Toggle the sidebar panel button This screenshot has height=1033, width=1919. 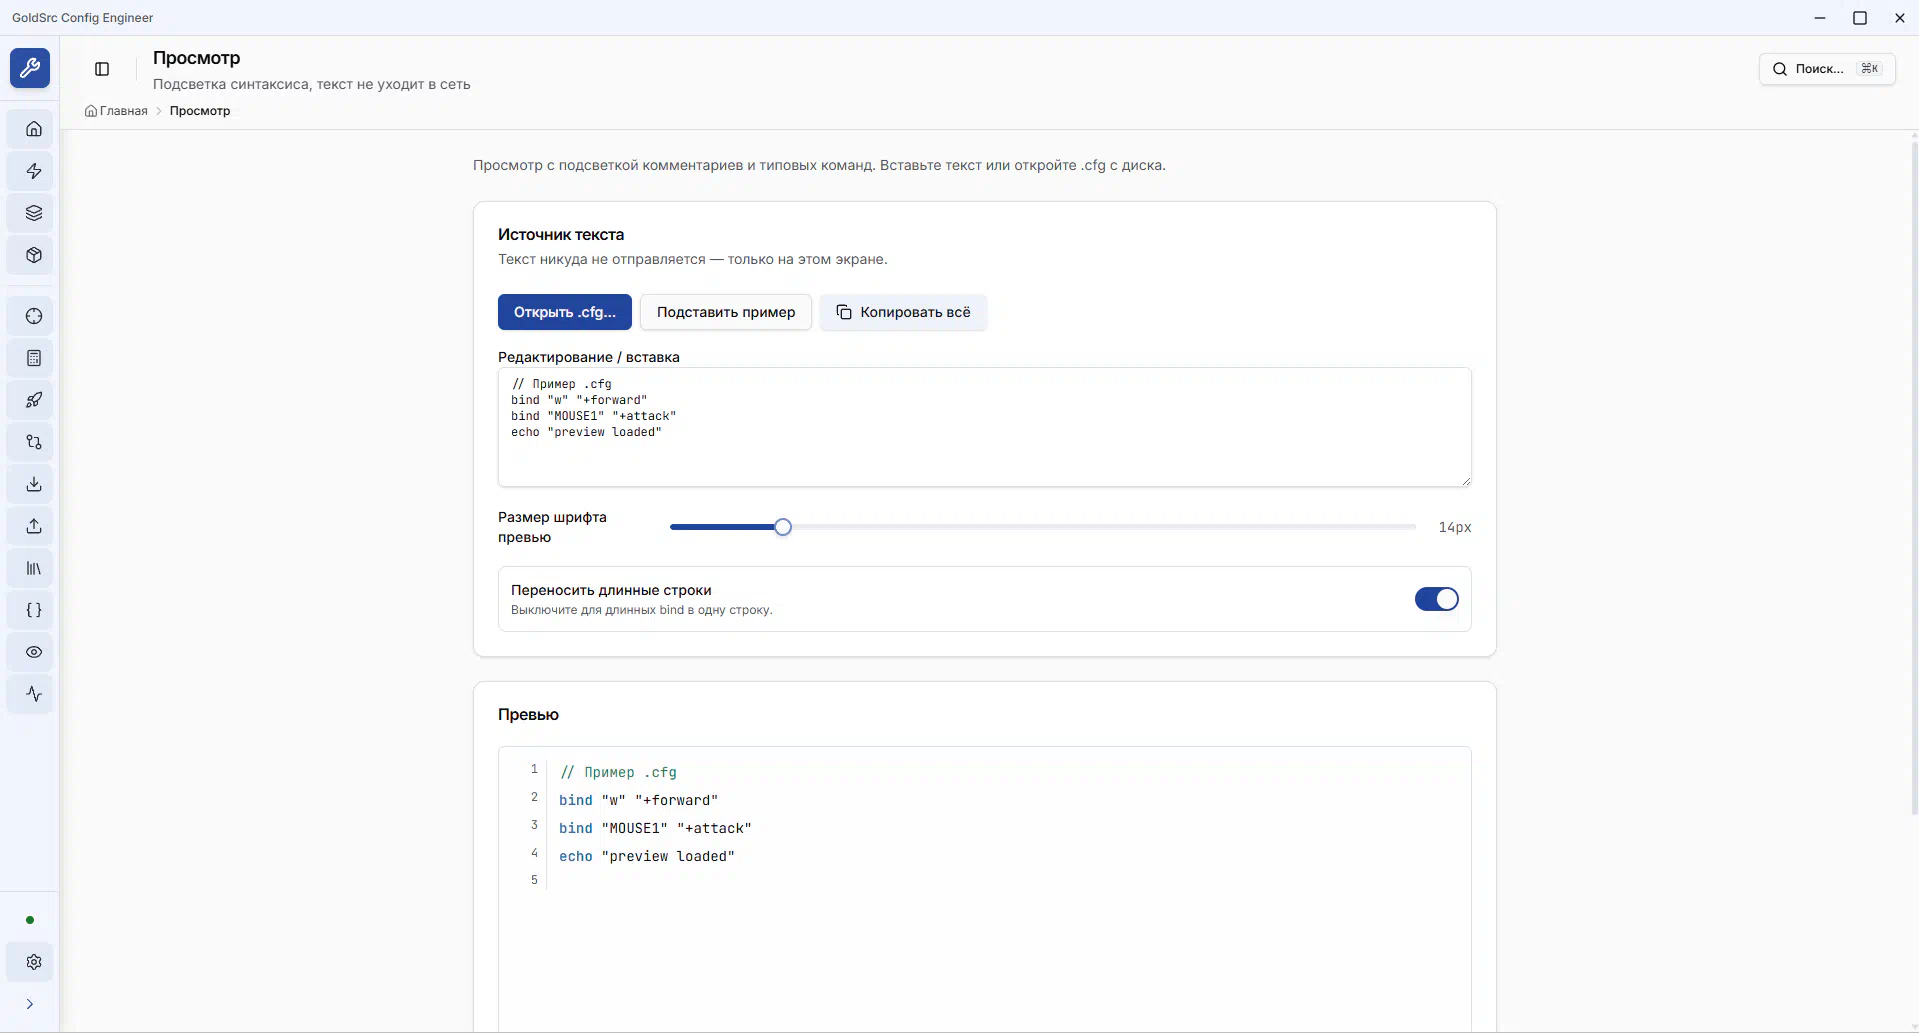pos(102,69)
